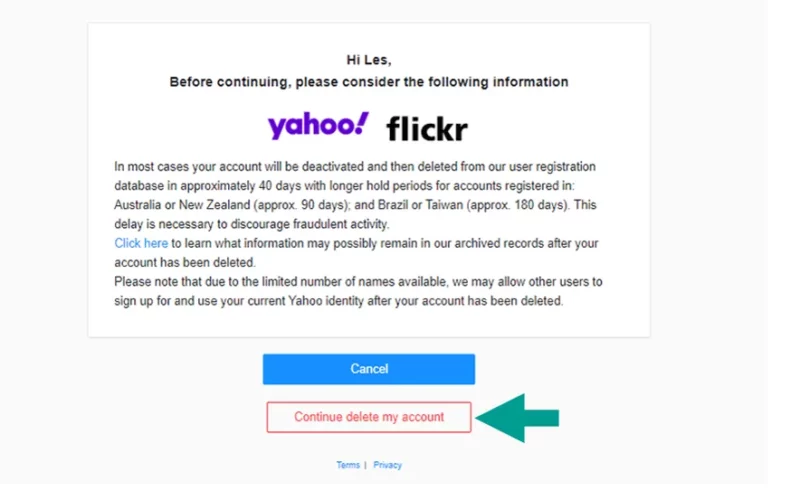Click the line mentioning approximately 40 days

tap(344, 186)
